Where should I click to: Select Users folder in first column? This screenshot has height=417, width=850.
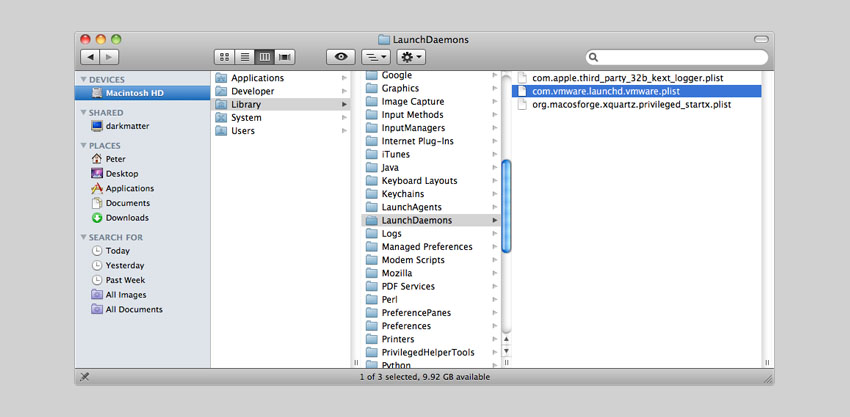(281, 131)
